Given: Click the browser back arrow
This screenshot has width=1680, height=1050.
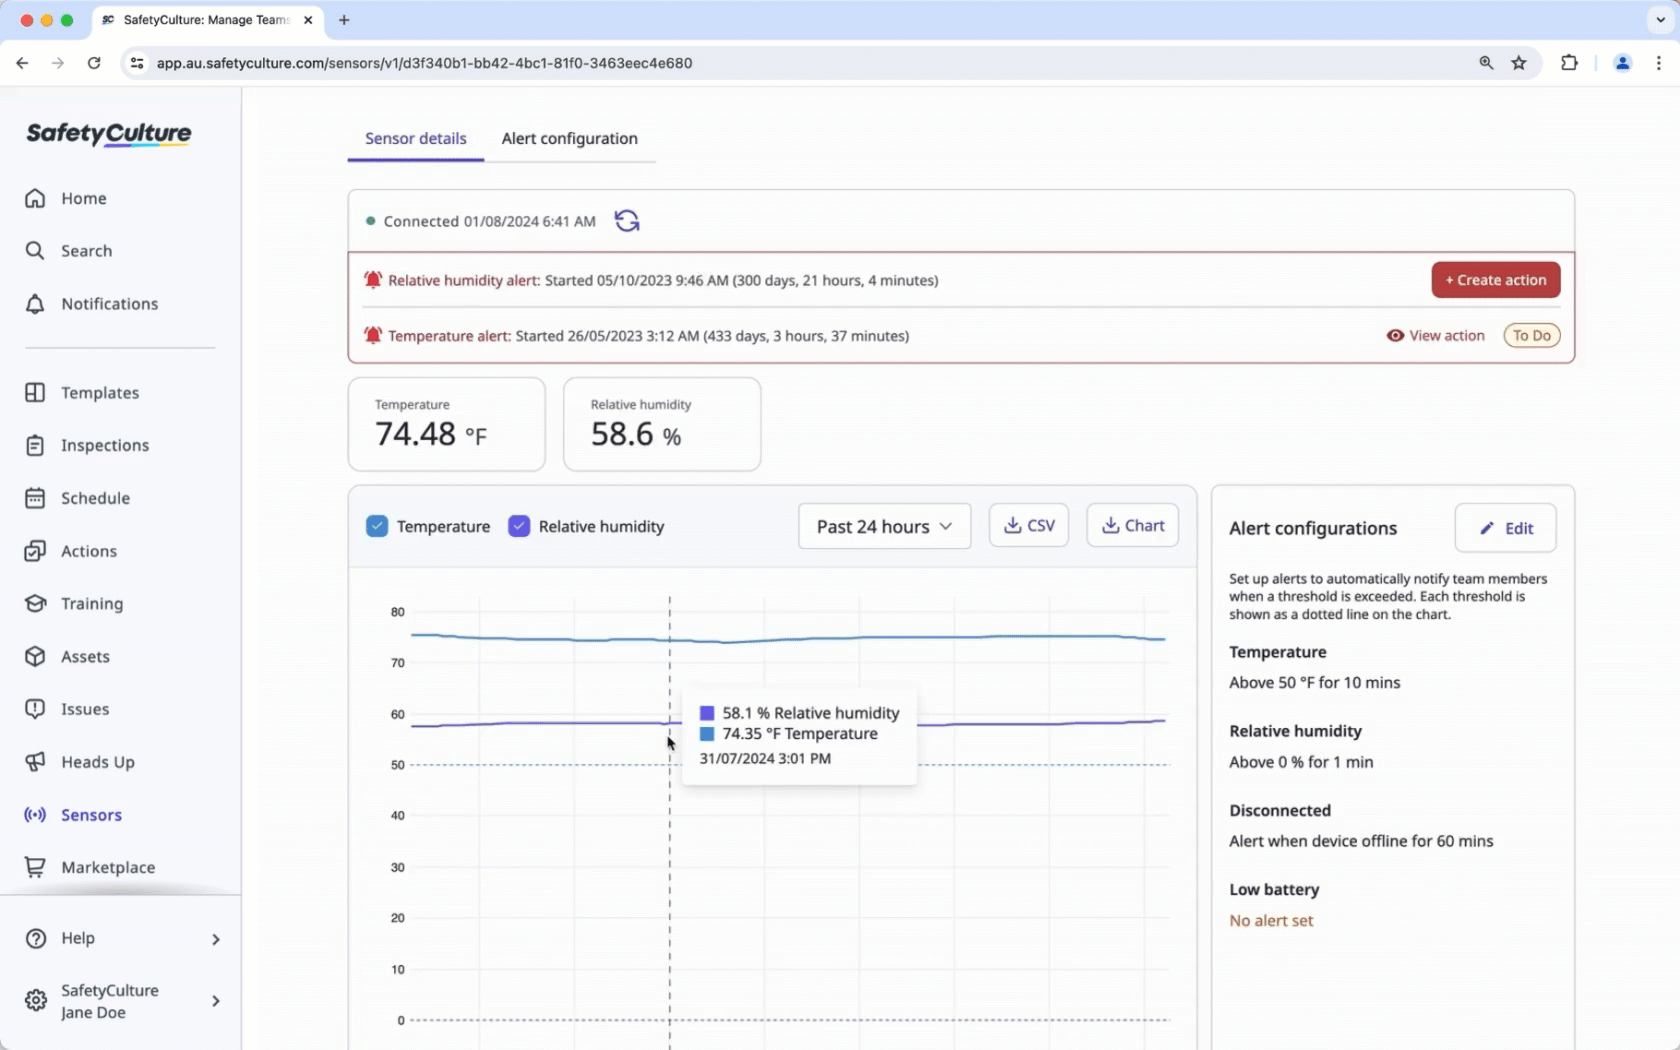Looking at the screenshot, I should tap(22, 63).
